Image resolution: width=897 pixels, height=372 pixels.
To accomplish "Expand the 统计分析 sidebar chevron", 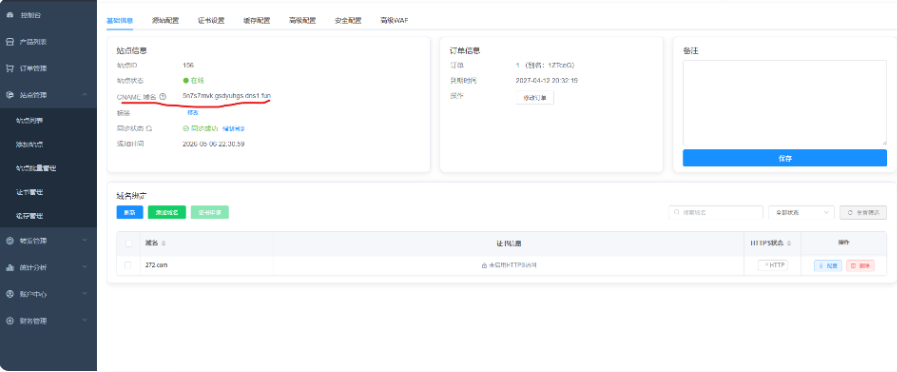I will click(85, 267).
